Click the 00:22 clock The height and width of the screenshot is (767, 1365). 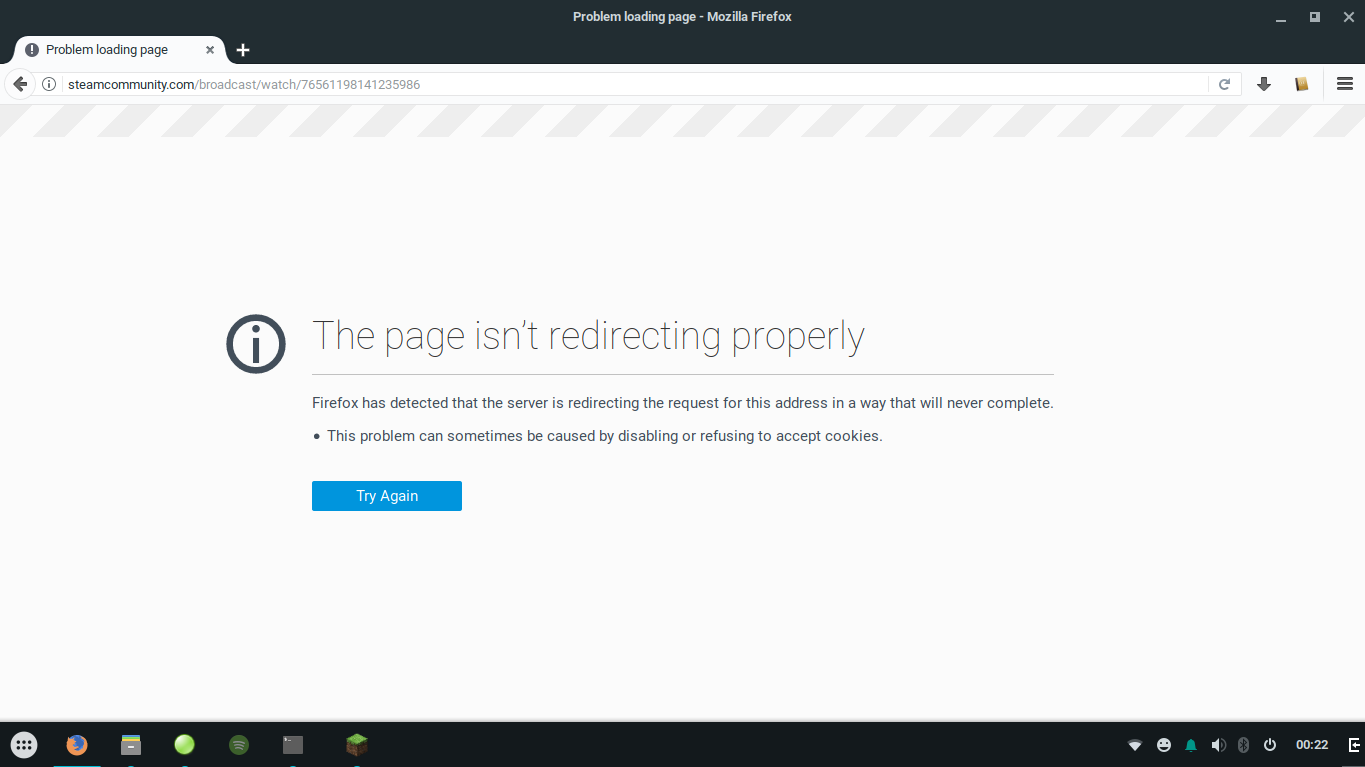pos(1312,745)
